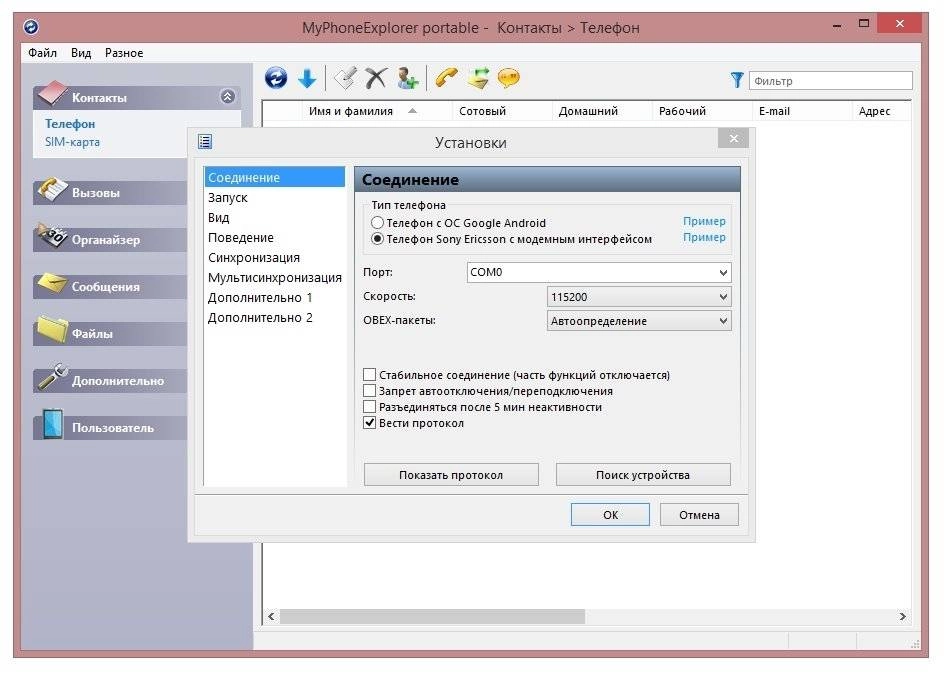This screenshot has height=677, width=946.
Task: Click the horizontal scrollbar thumb in contacts list
Action: (x=432, y=616)
